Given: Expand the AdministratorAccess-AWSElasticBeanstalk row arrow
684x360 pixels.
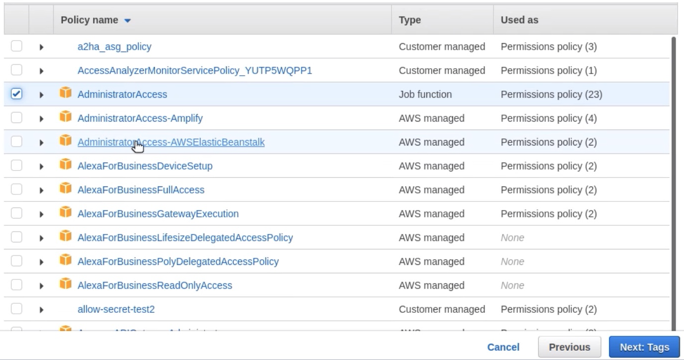Looking at the screenshot, I should point(41,143).
